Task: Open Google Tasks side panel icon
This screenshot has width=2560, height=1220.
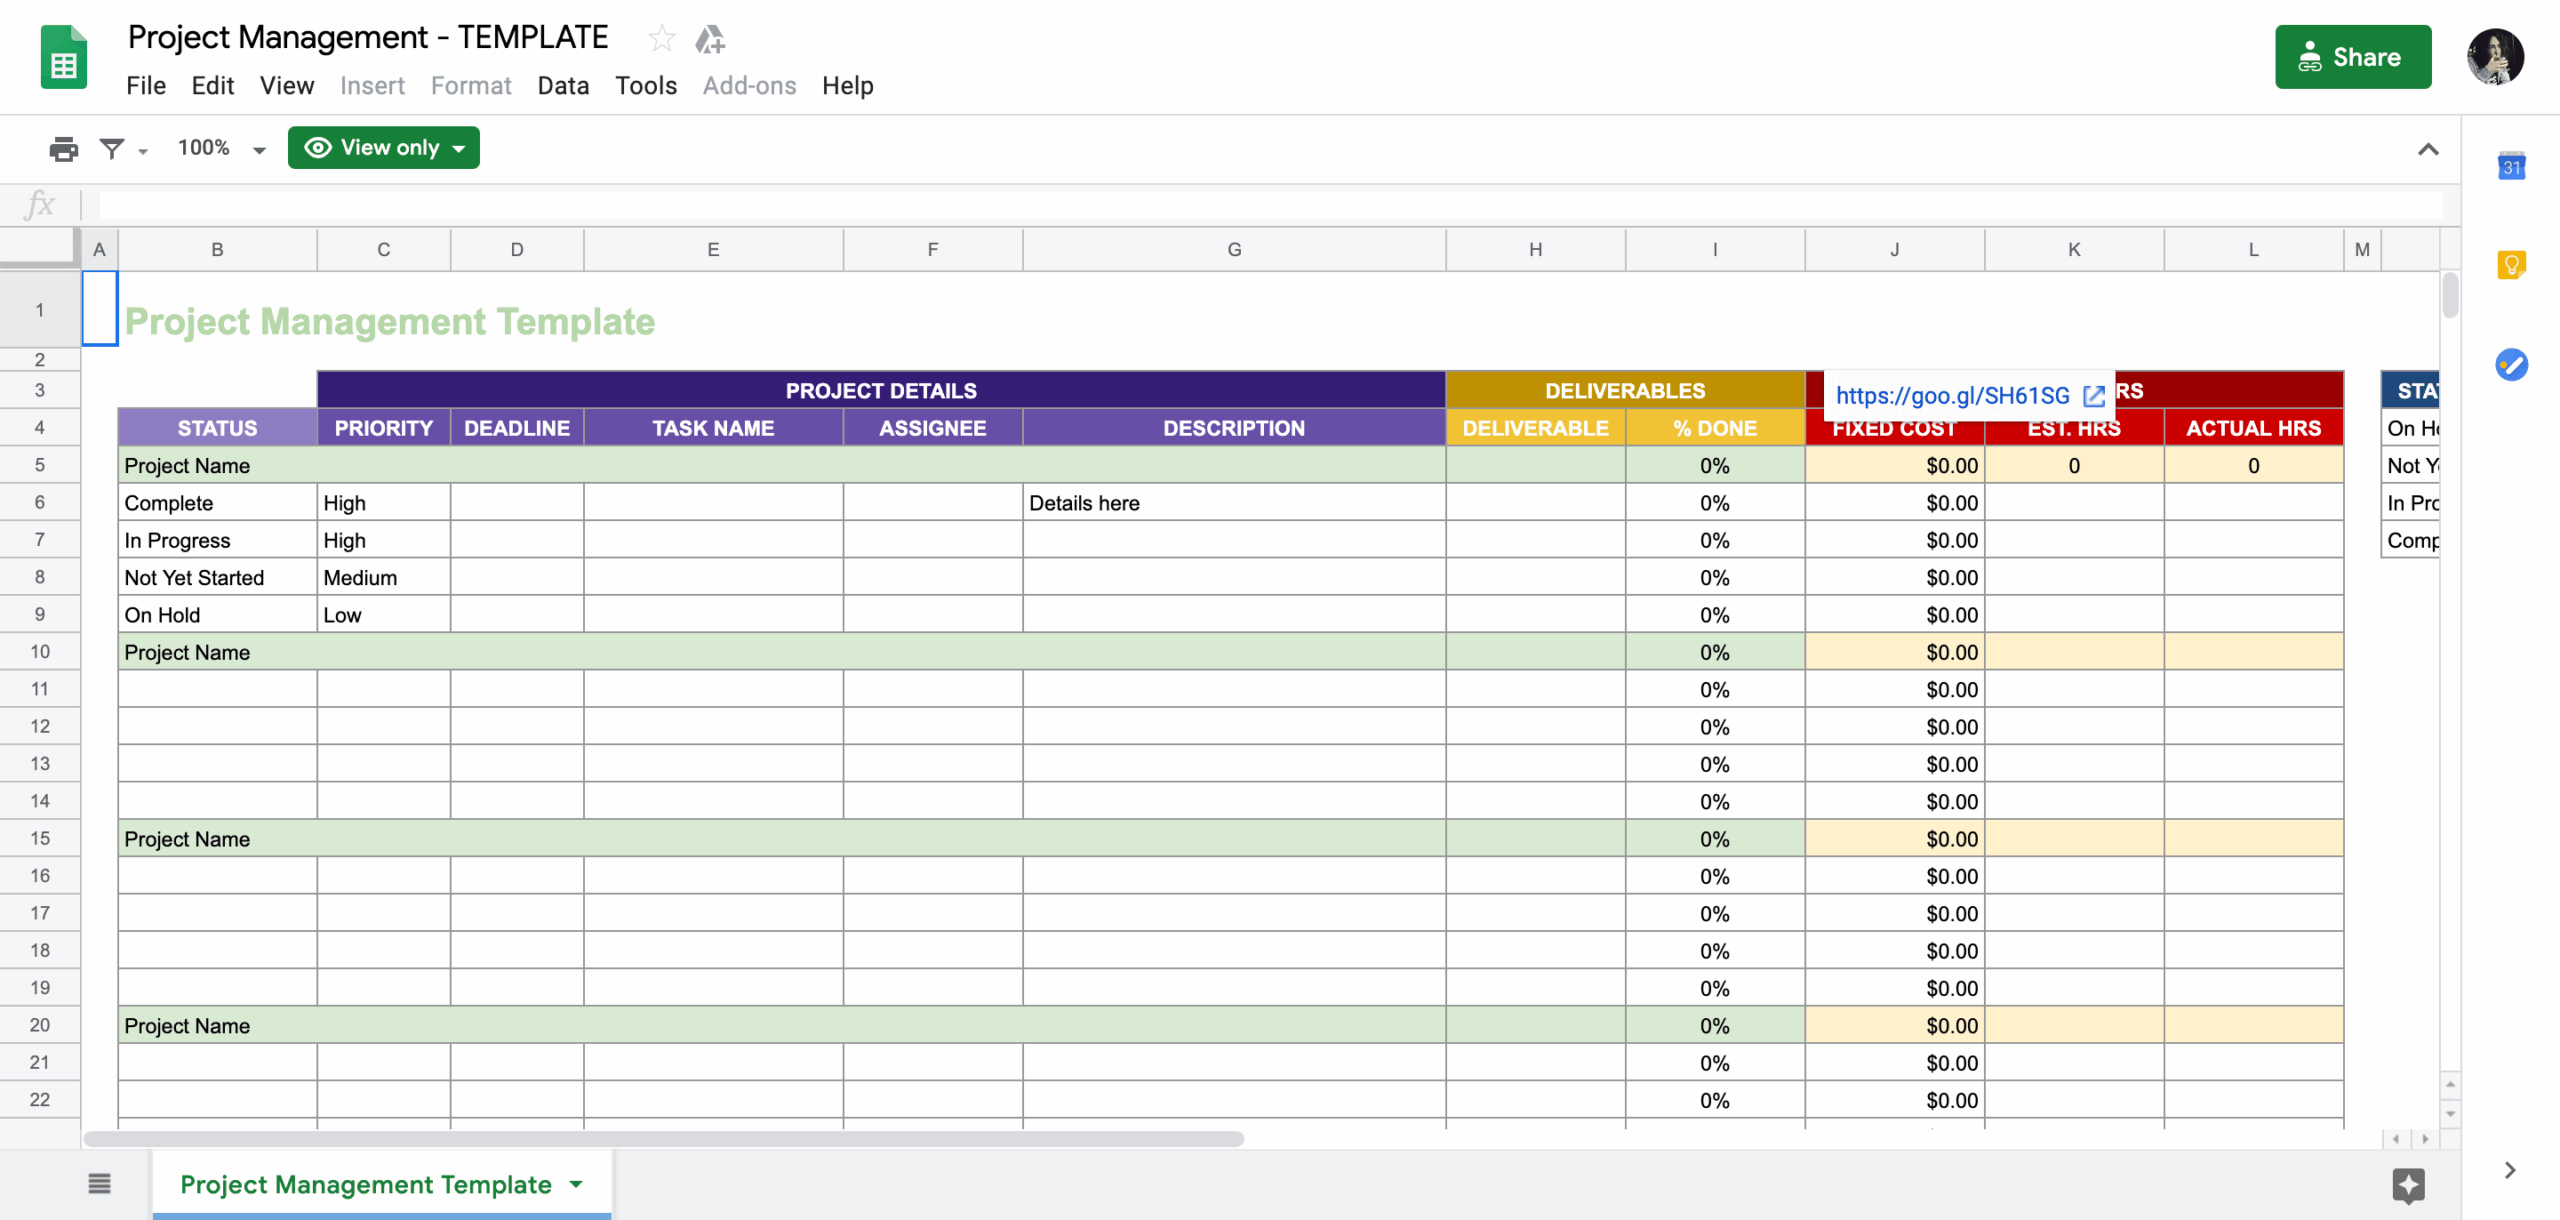Action: coord(2511,364)
